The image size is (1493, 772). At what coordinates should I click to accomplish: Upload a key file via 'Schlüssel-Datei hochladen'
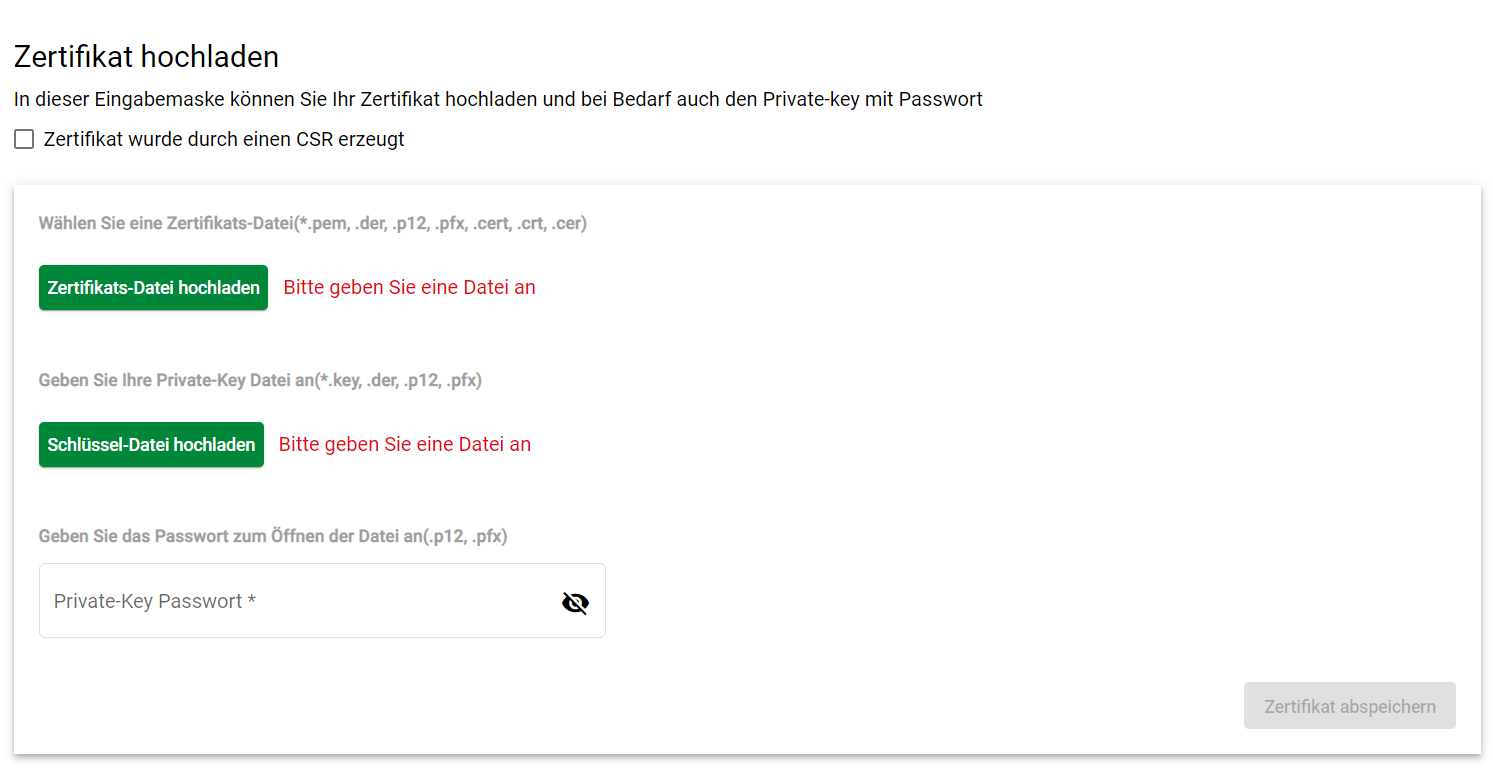[151, 444]
